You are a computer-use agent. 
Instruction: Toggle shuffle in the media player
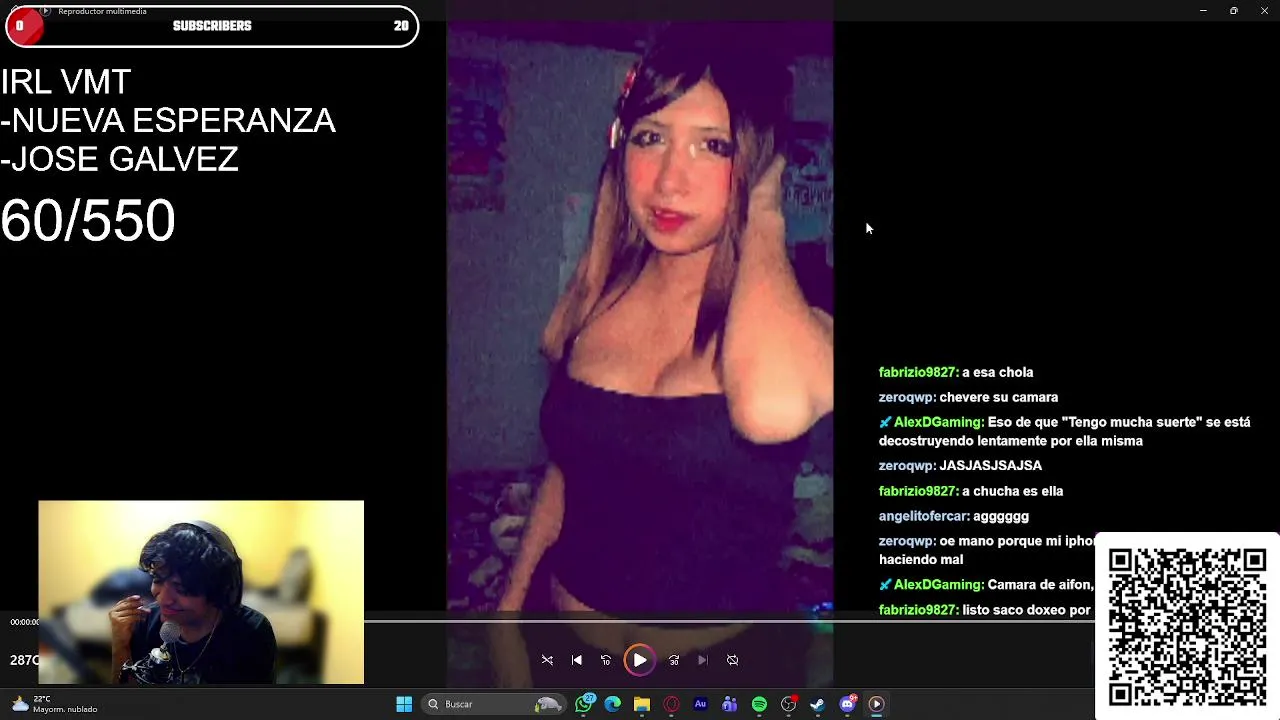pos(547,660)
